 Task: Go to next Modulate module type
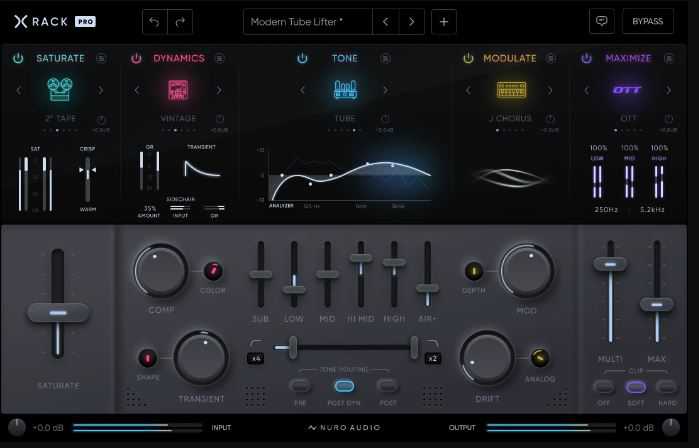(x=551, y=90)
